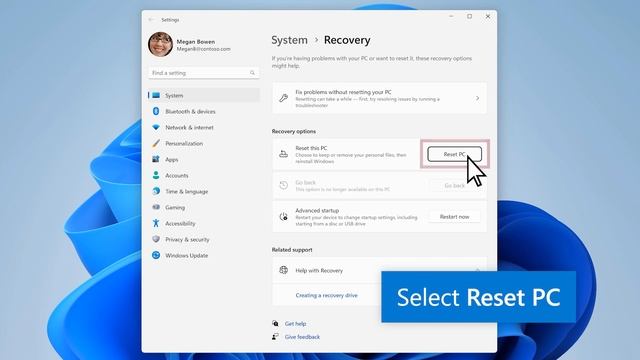The image size is (640, 360).
Task: Click the Give feedback person icon
Action: [276, 337]
